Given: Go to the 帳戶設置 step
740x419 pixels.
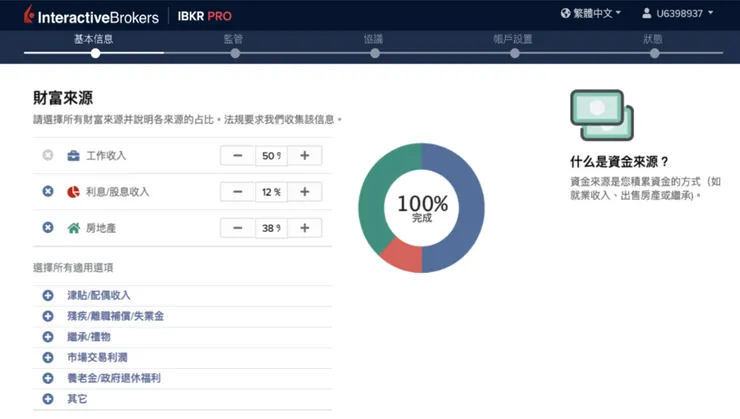Looking at the screenshot, I should click(x=513, y=39).
